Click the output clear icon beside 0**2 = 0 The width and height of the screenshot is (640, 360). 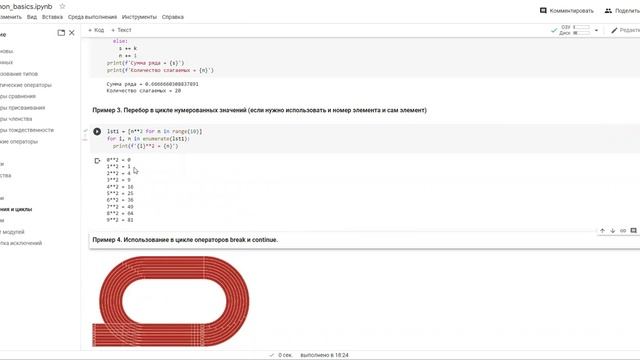[97, 161]
